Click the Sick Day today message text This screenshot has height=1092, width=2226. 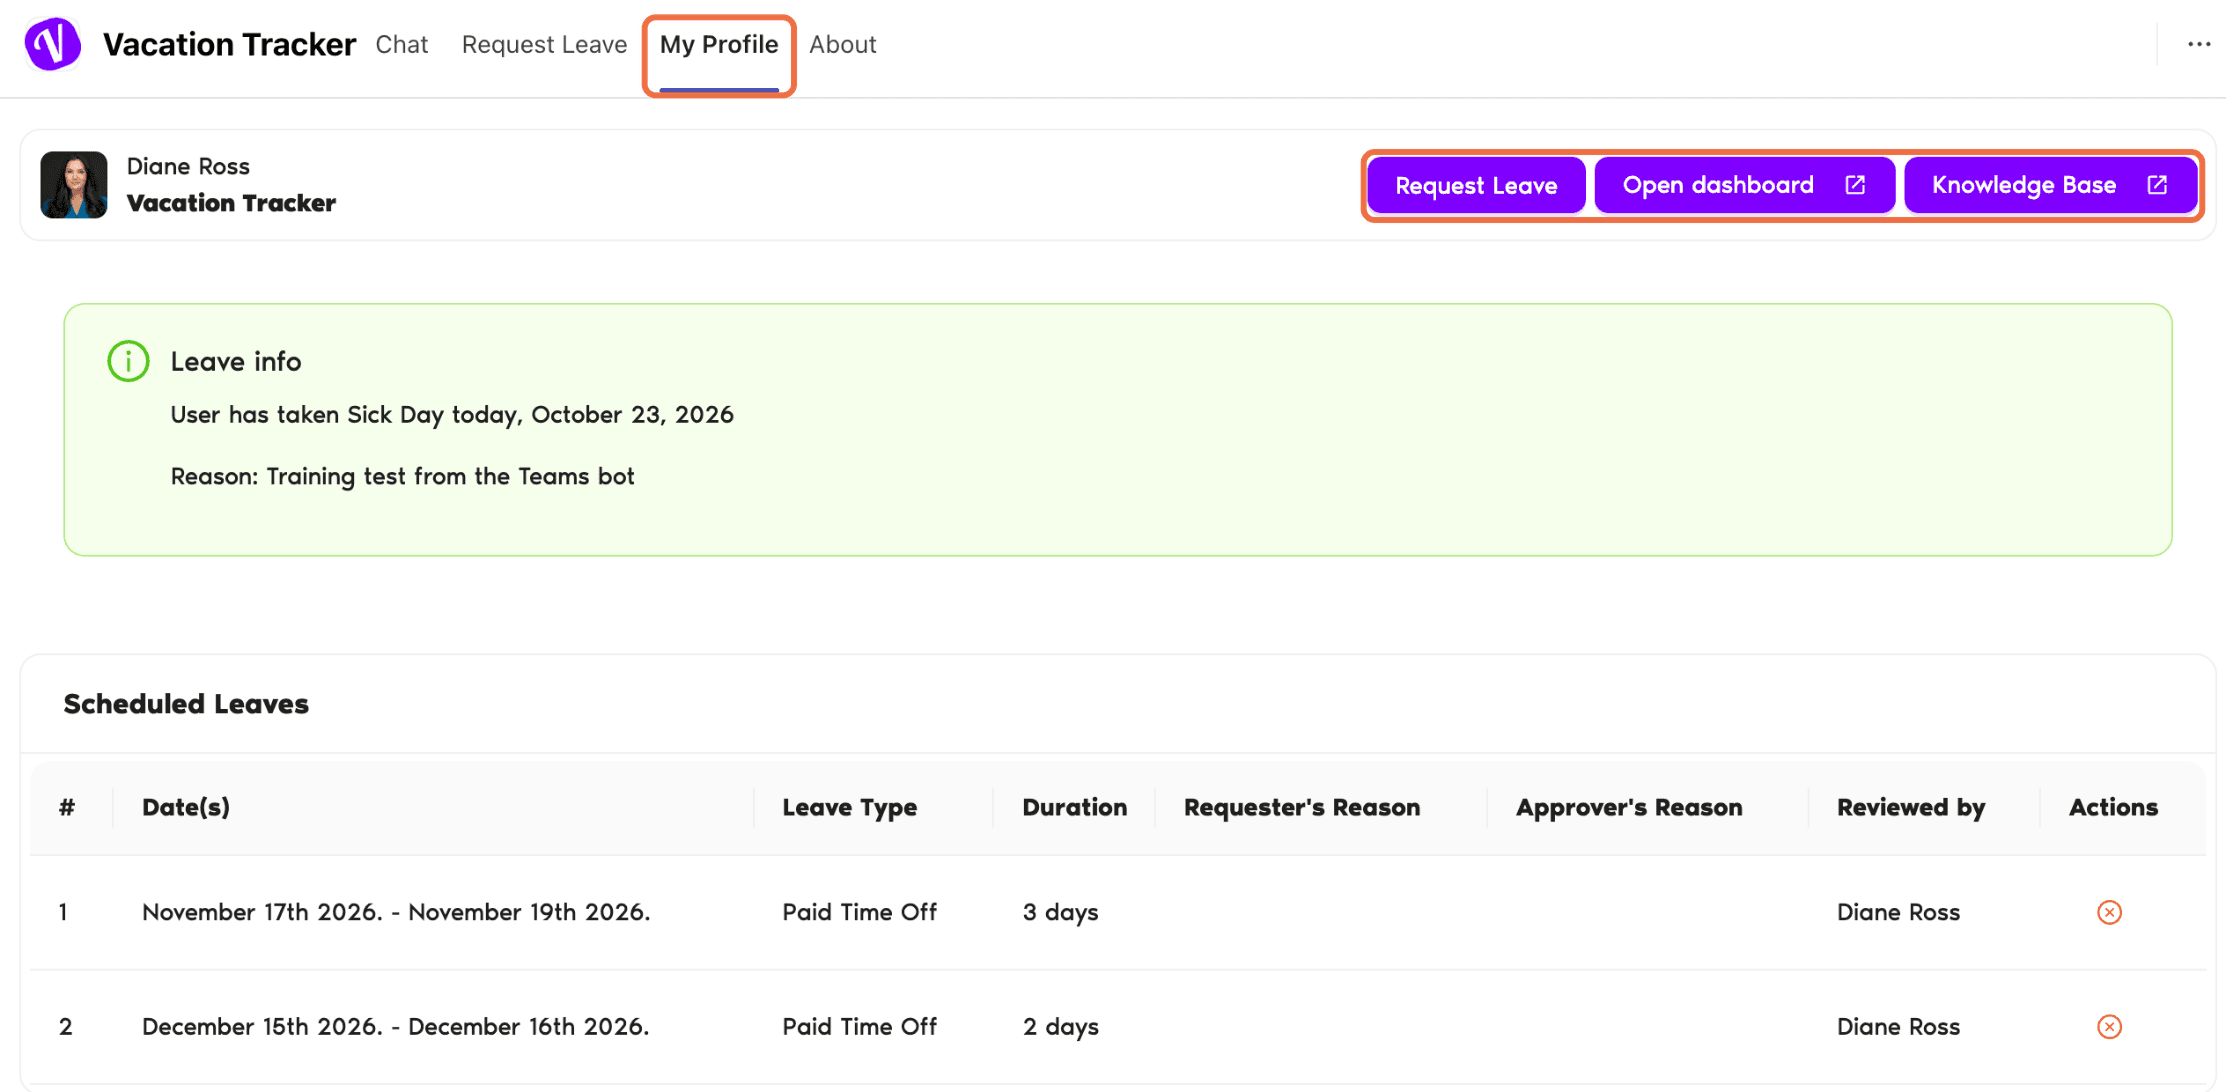coord(452,415)
